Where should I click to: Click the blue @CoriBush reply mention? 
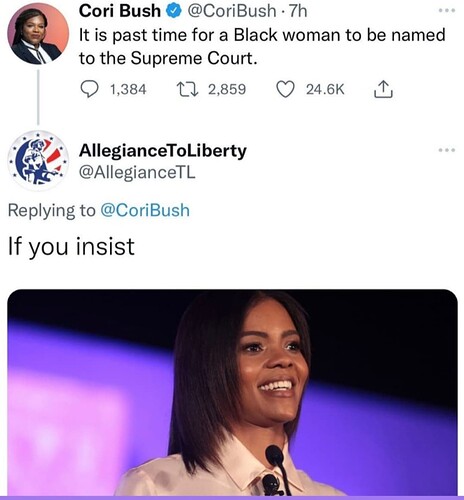(x=145, y=211)
